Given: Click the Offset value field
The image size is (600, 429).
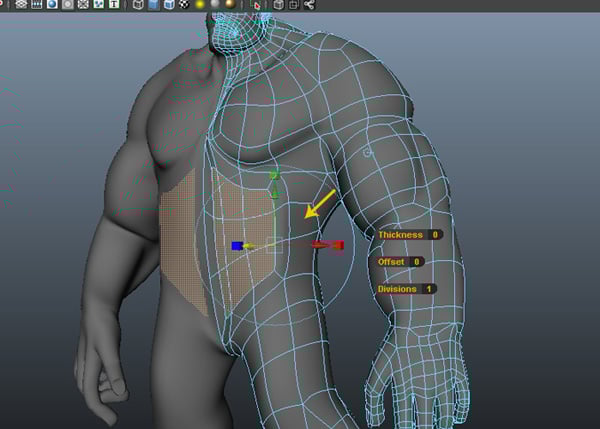Looking at the screenshot, I should (417, 262).
